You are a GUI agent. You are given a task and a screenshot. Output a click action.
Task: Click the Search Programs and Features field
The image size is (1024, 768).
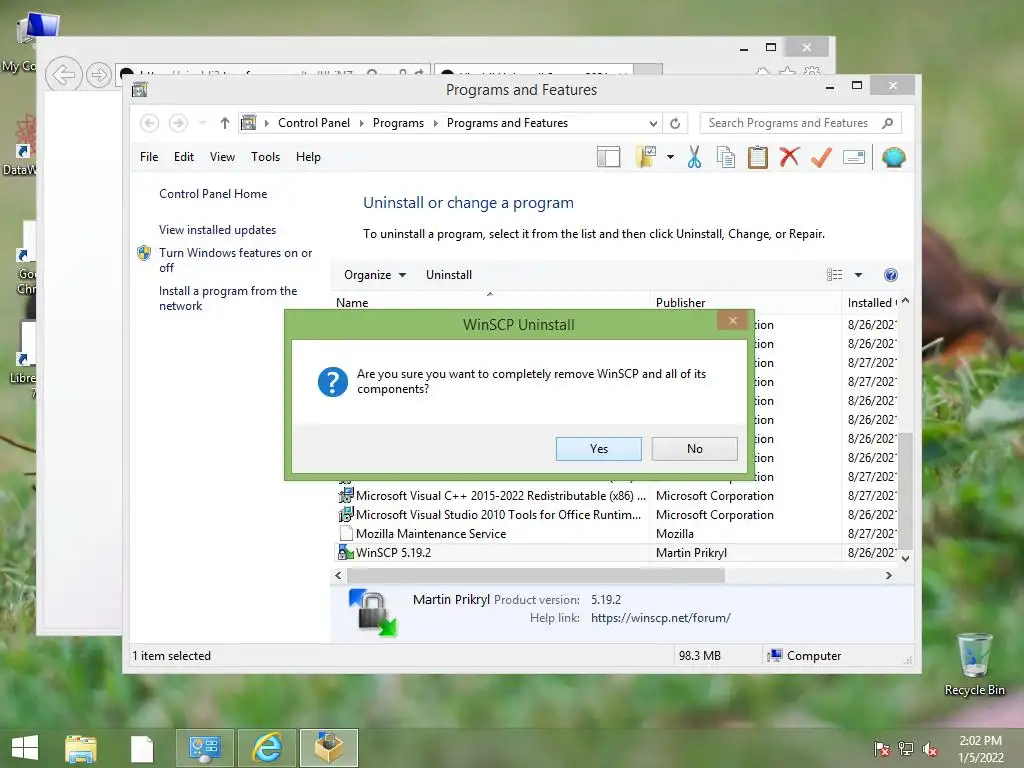click(x=800, y=123)
